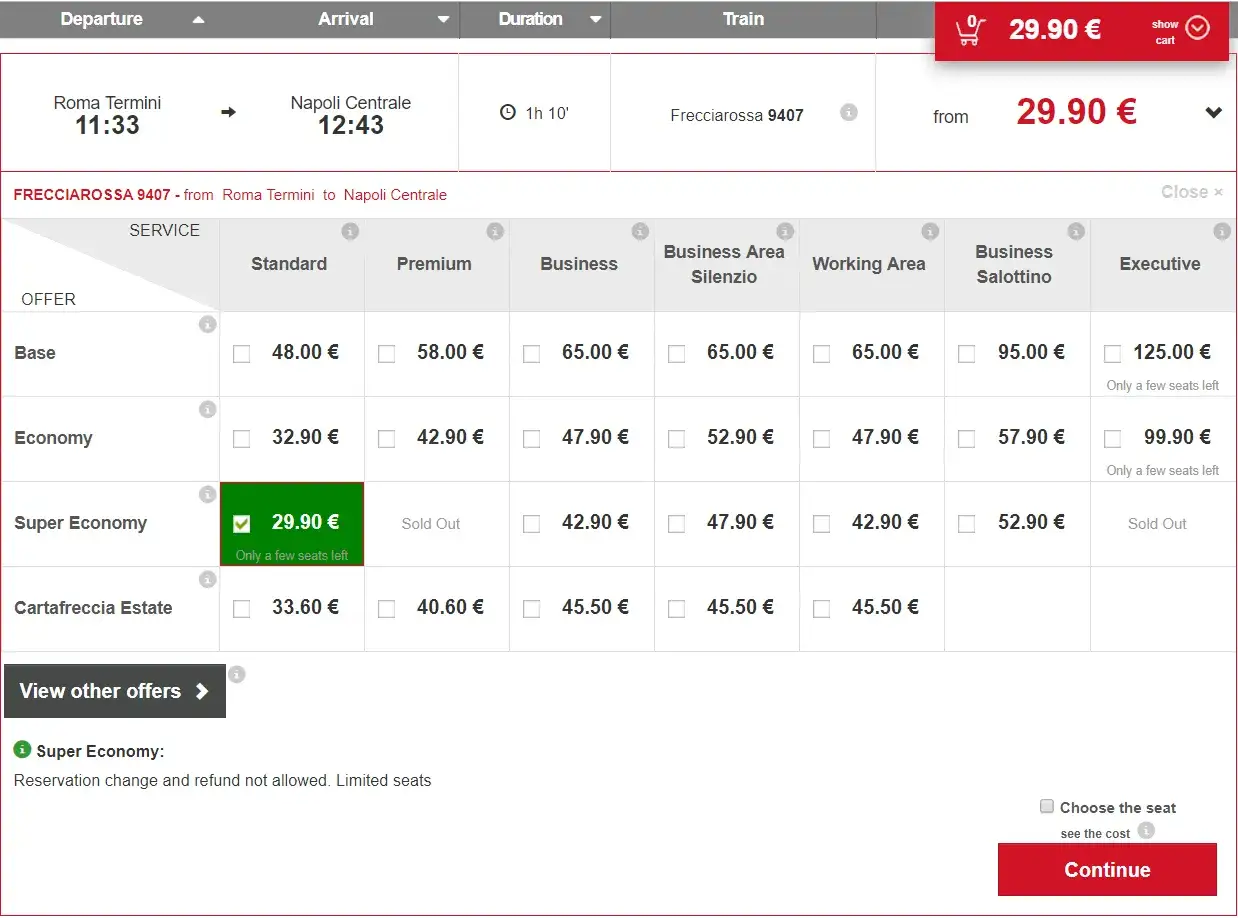Screen dimensions: 1238x918
Task: Click info icon next to Frecciarossa 9407
Action: tap(849, 113)
